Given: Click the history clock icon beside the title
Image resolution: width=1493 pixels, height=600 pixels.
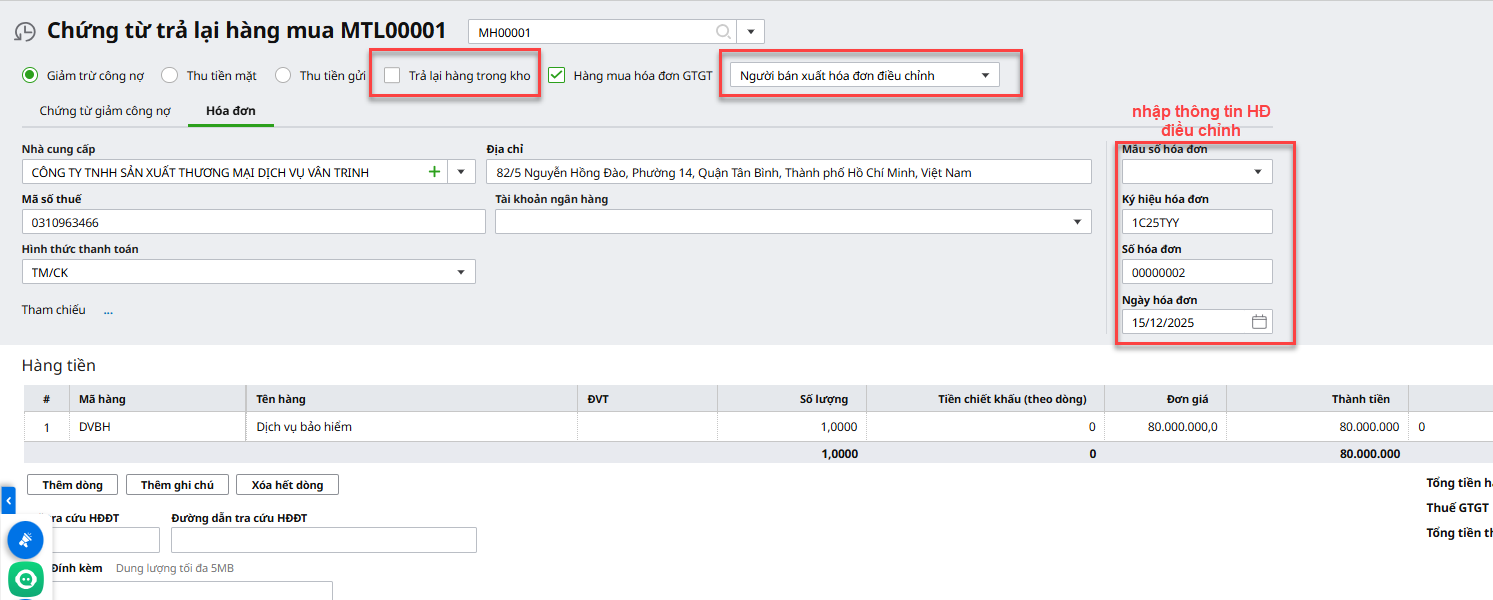Looking at the screenshot, I should click(25, 32).
